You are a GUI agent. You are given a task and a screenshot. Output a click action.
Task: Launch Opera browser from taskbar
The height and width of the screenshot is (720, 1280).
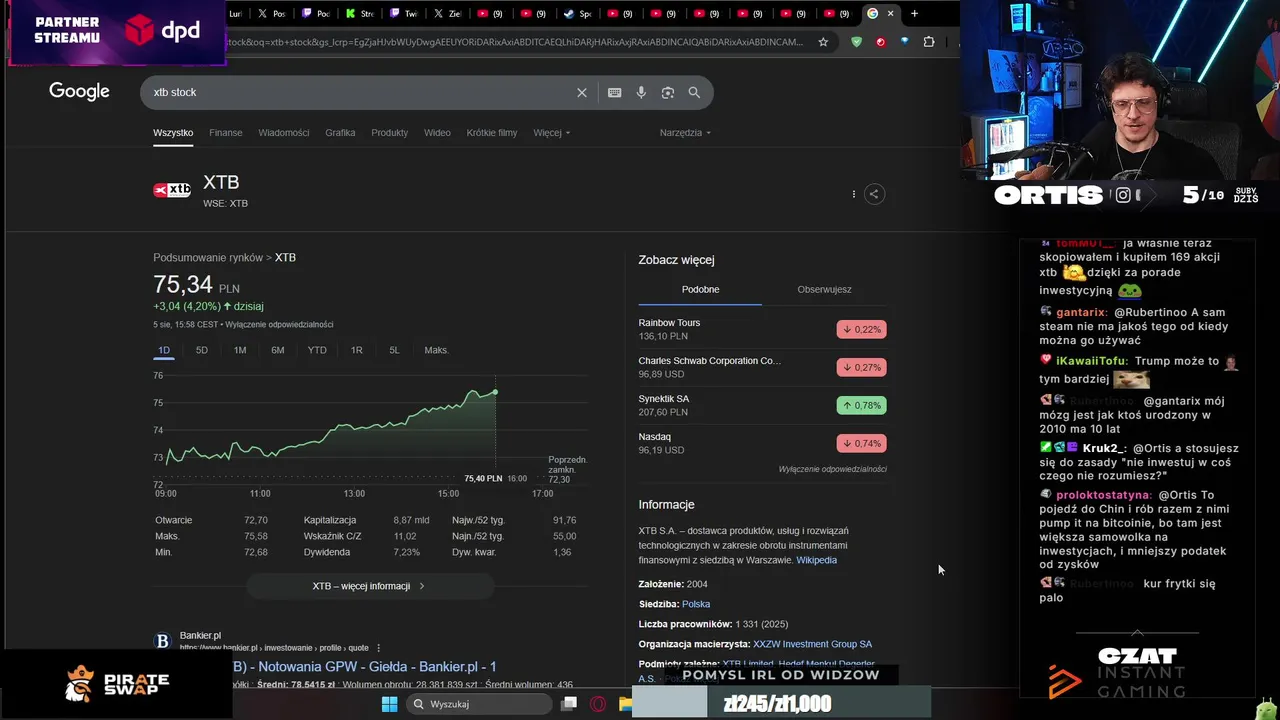[598, 704]
